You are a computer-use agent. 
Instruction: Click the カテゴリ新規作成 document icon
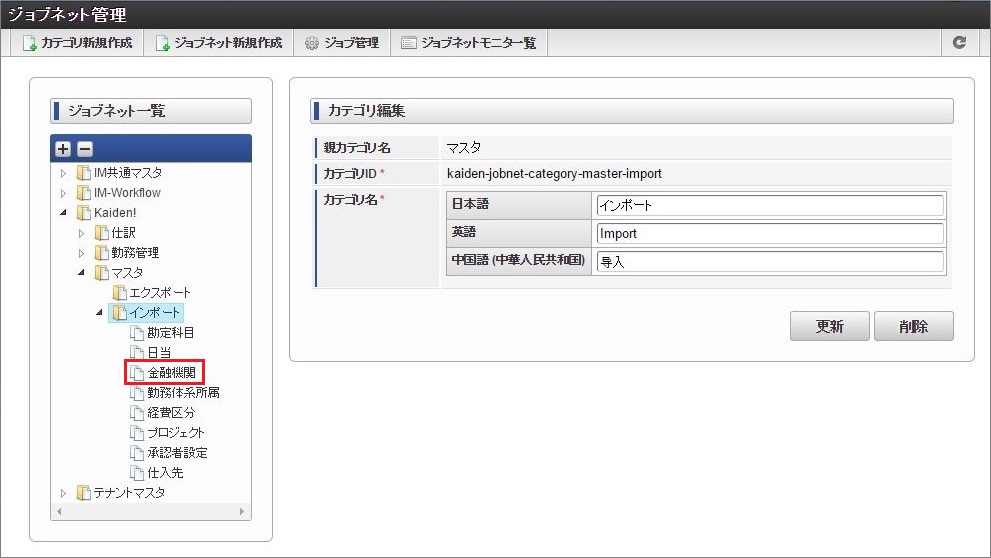click(29, 43)
